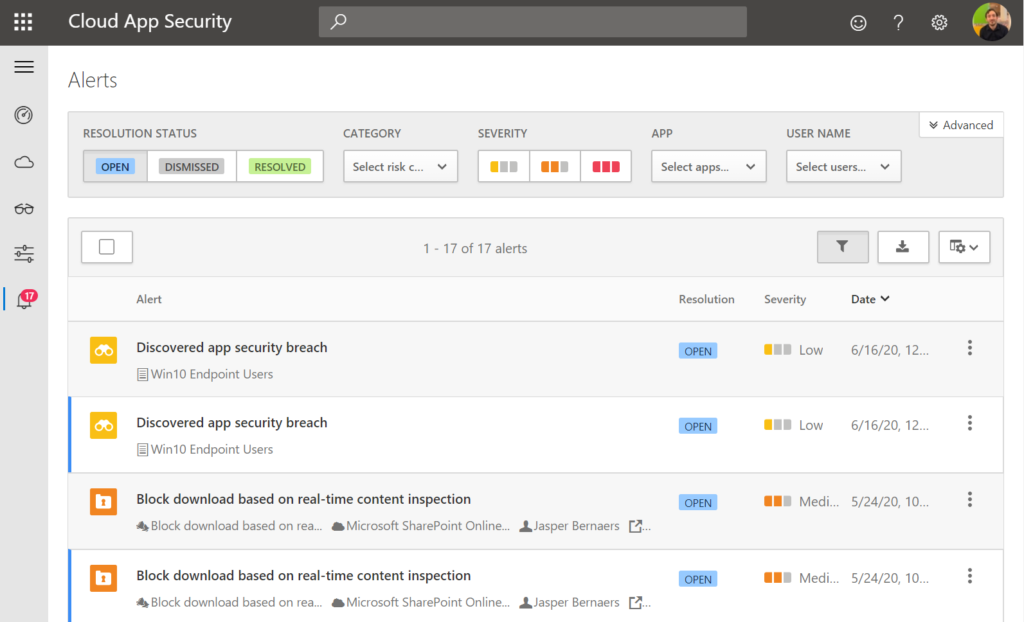1024x622 pixels.
Task: Open the table column settings dropdown
Action: pyautogui.click(x=964, y=247)
